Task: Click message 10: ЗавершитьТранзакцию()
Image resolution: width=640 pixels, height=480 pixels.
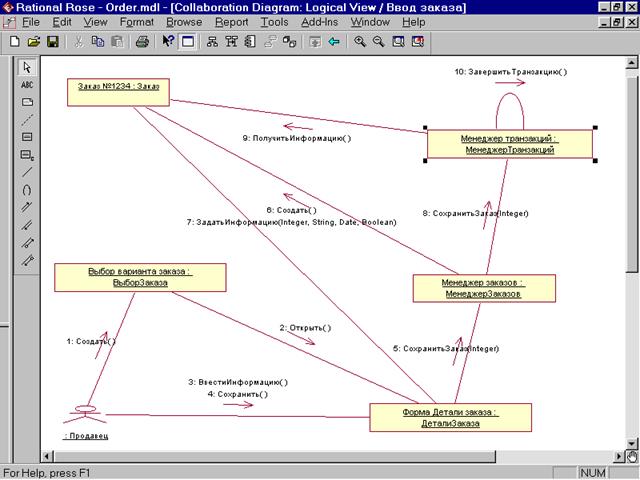Action: click(x=511, y=72)
